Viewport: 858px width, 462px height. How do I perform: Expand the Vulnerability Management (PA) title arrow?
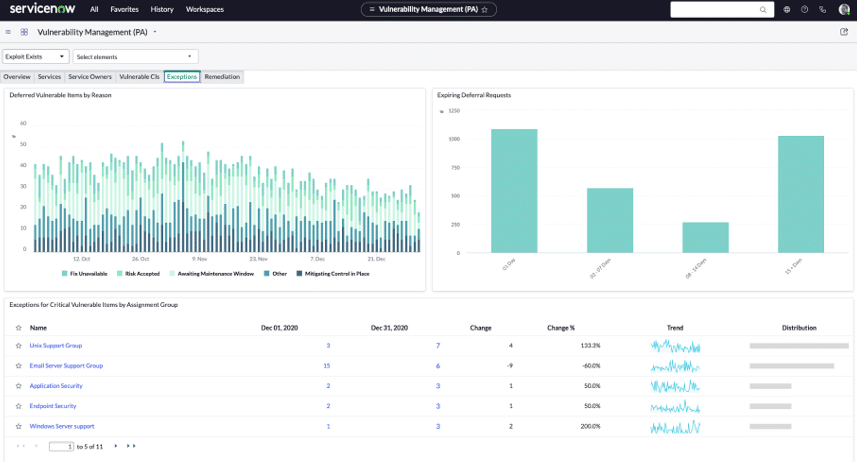click(155, 32)
